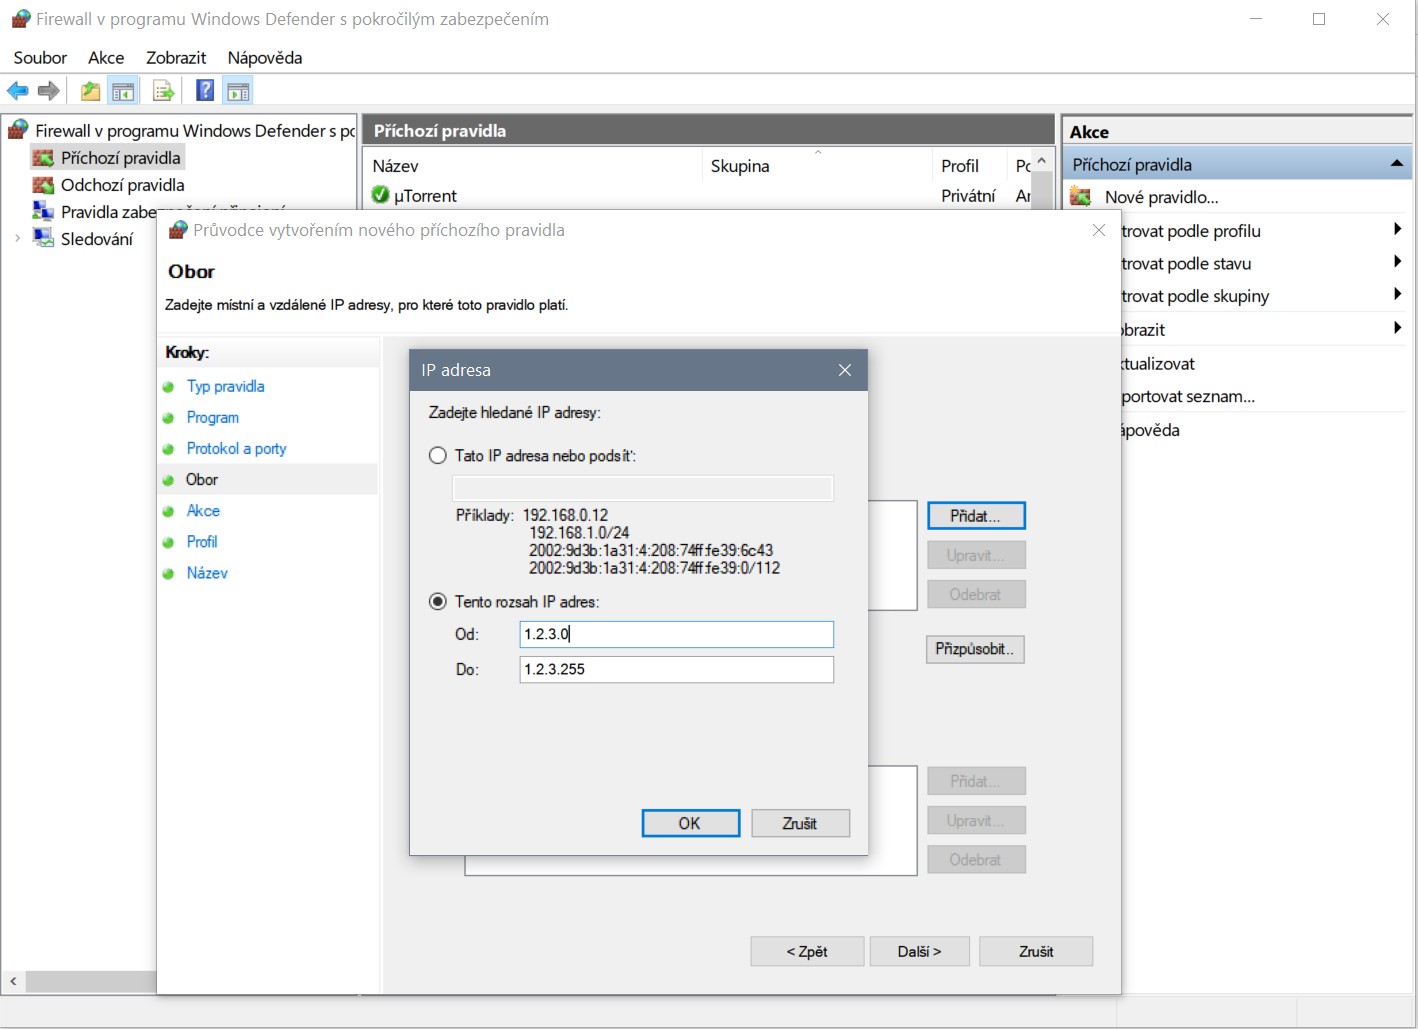Click the export list toolbar icon

coord(163,91)
